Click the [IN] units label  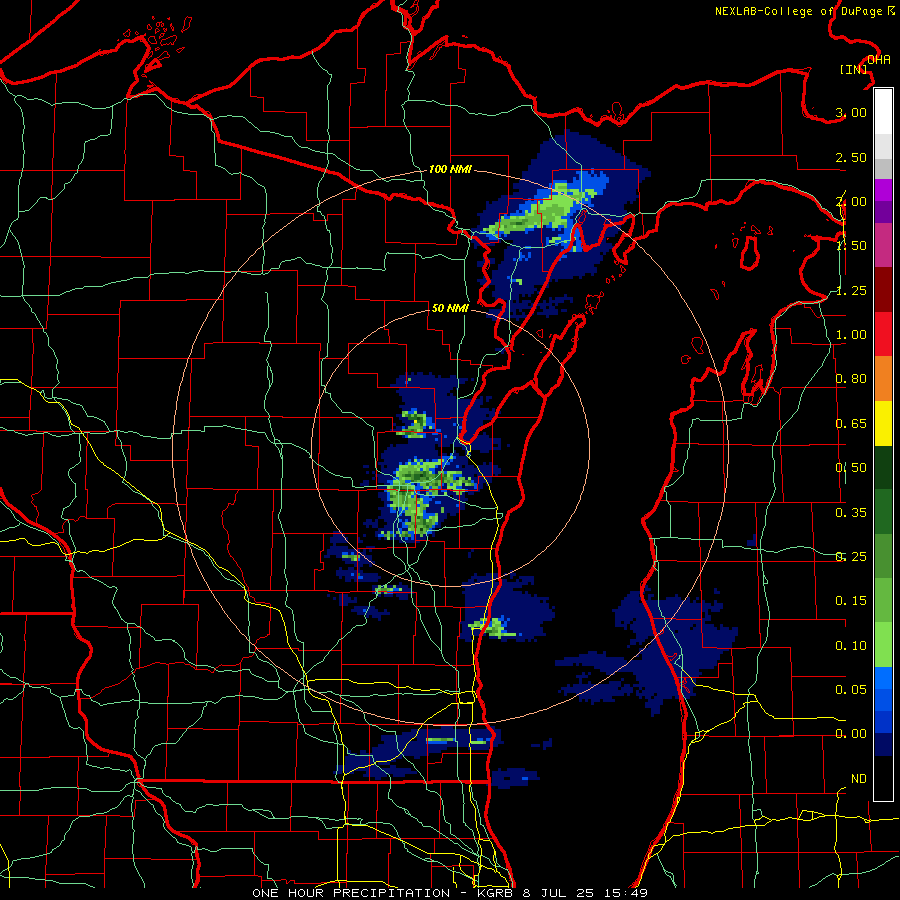click(854, 69)
